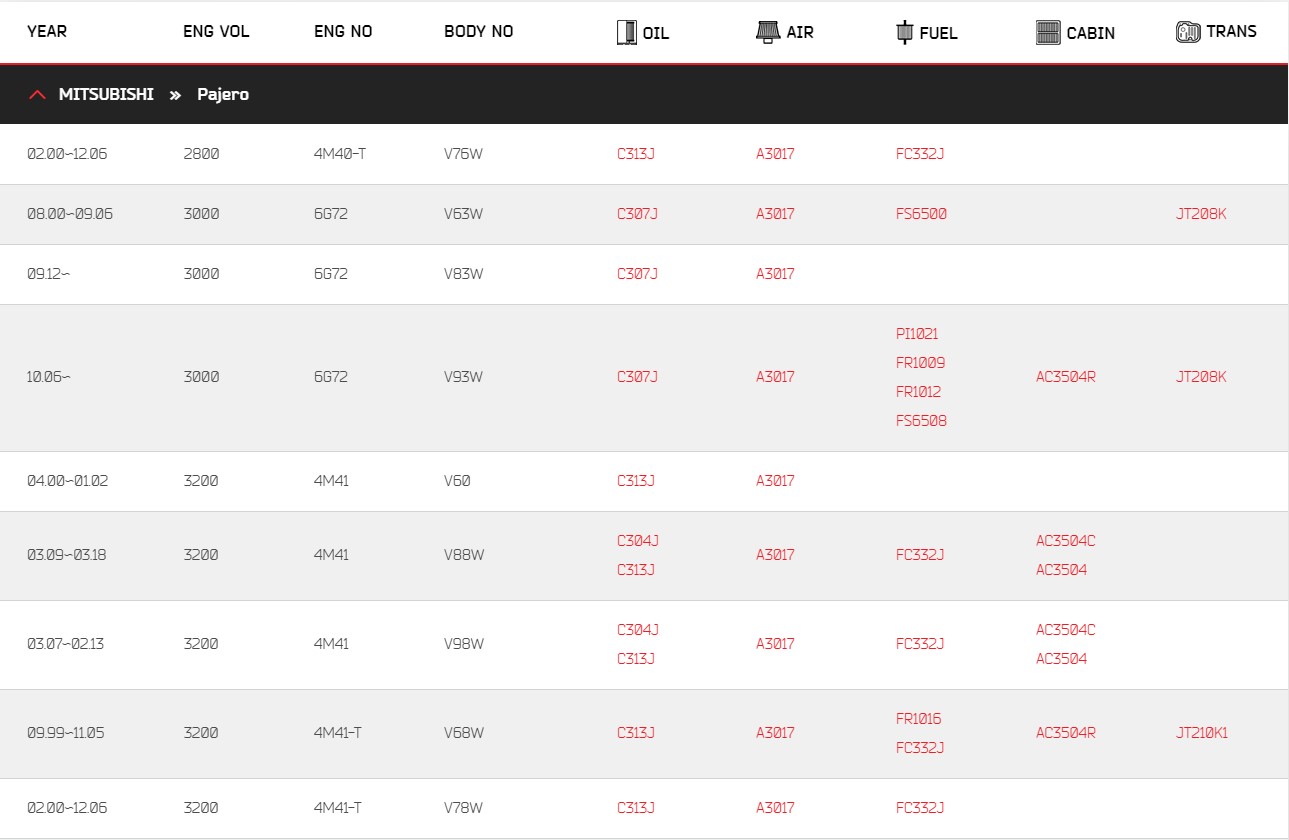
Task: Open fuel filter FS6500 link
Action: click(921, 214)
